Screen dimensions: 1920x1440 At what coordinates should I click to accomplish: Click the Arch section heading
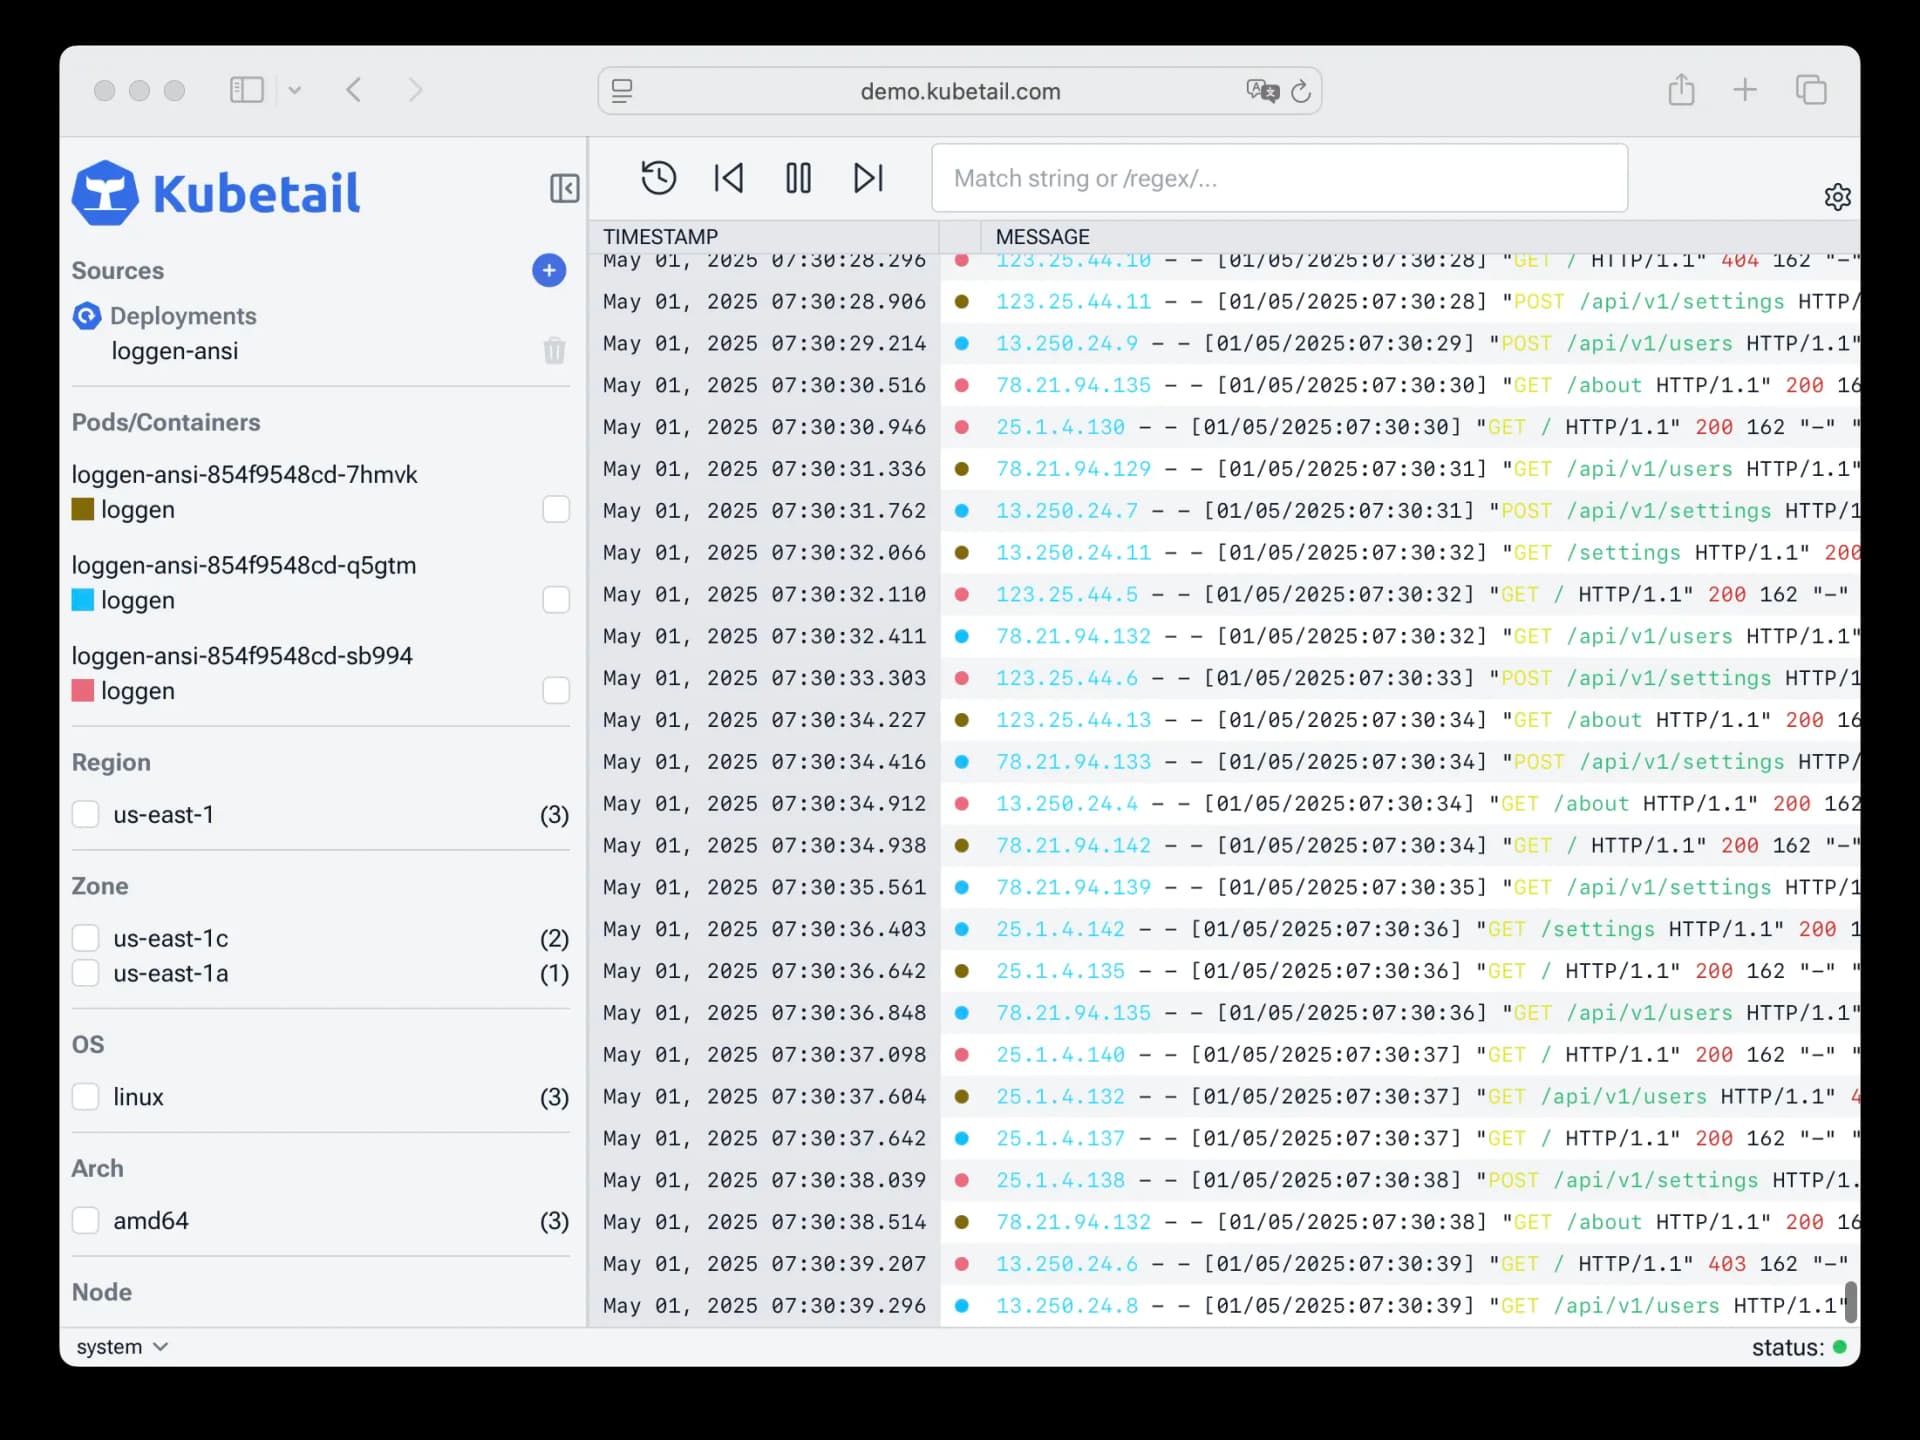coord(98,1168)
